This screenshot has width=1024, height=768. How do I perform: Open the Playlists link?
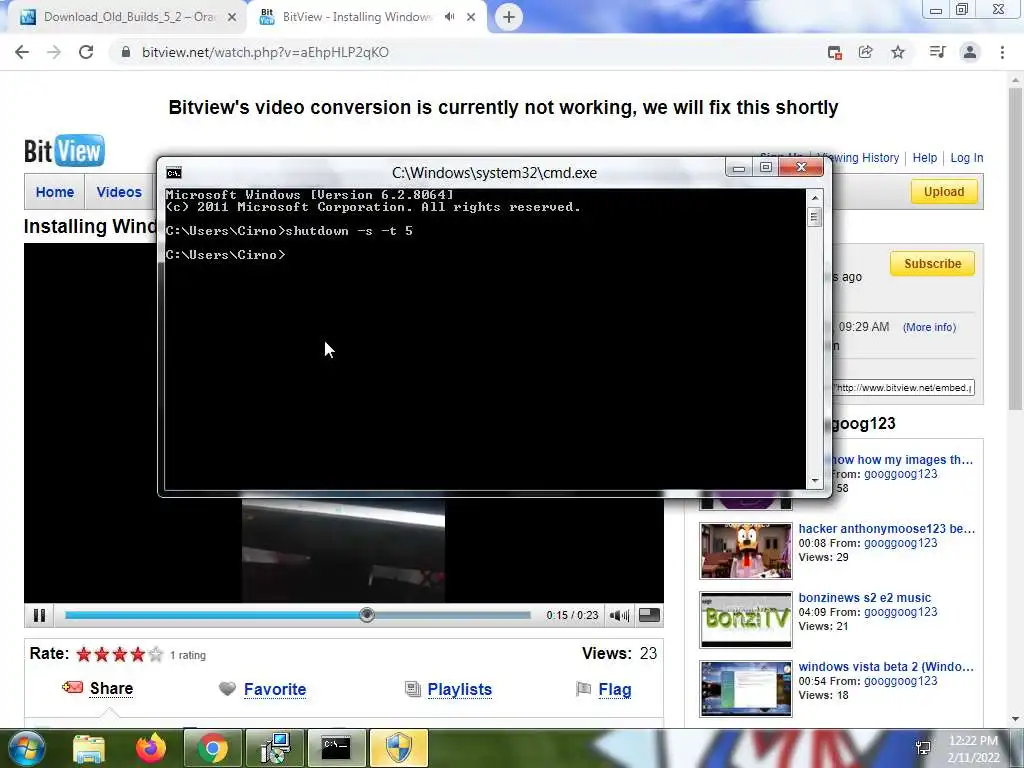click(460, 689)
